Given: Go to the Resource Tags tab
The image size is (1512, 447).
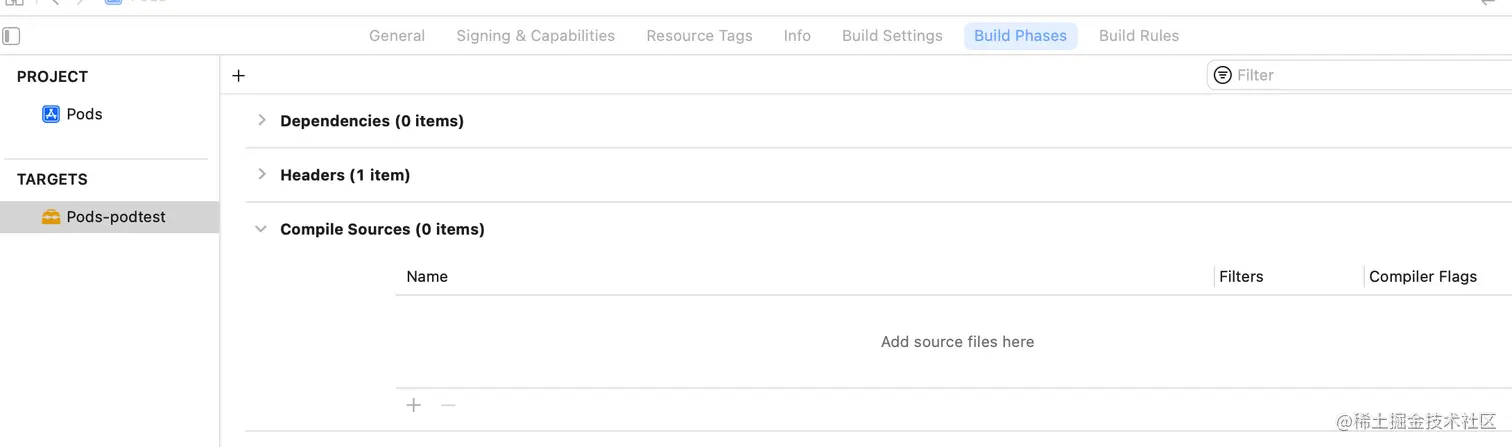Looking at the screenshot, I should [699, 36].
